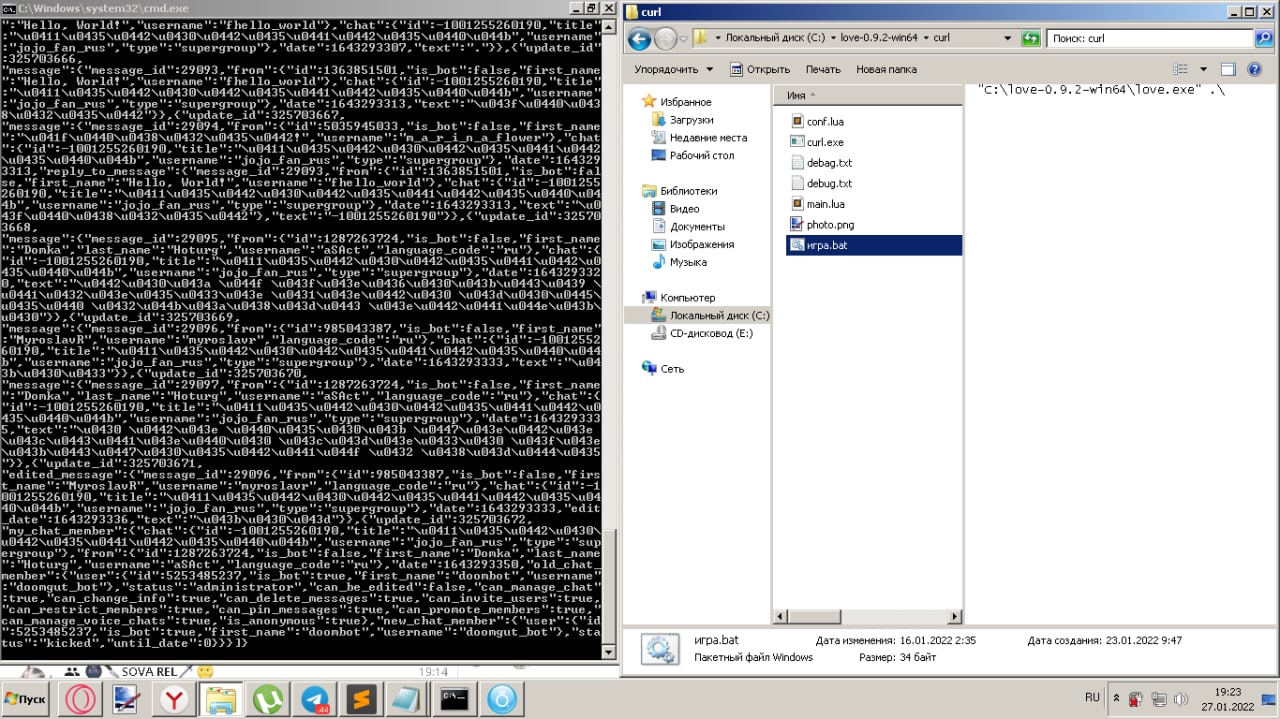Click Открыть in the Explorer toolbar
The width and height of the screenshot is (1280, 719).
pyautogui.click(x=760, y=69)
